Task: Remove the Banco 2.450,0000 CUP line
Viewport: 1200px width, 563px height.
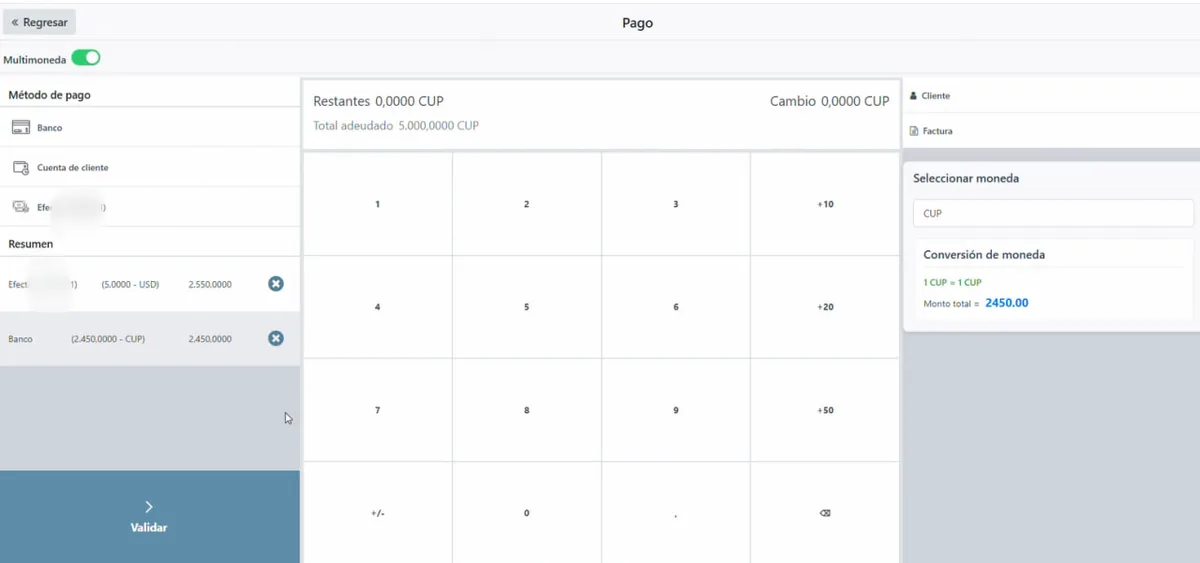Action: 276,339
